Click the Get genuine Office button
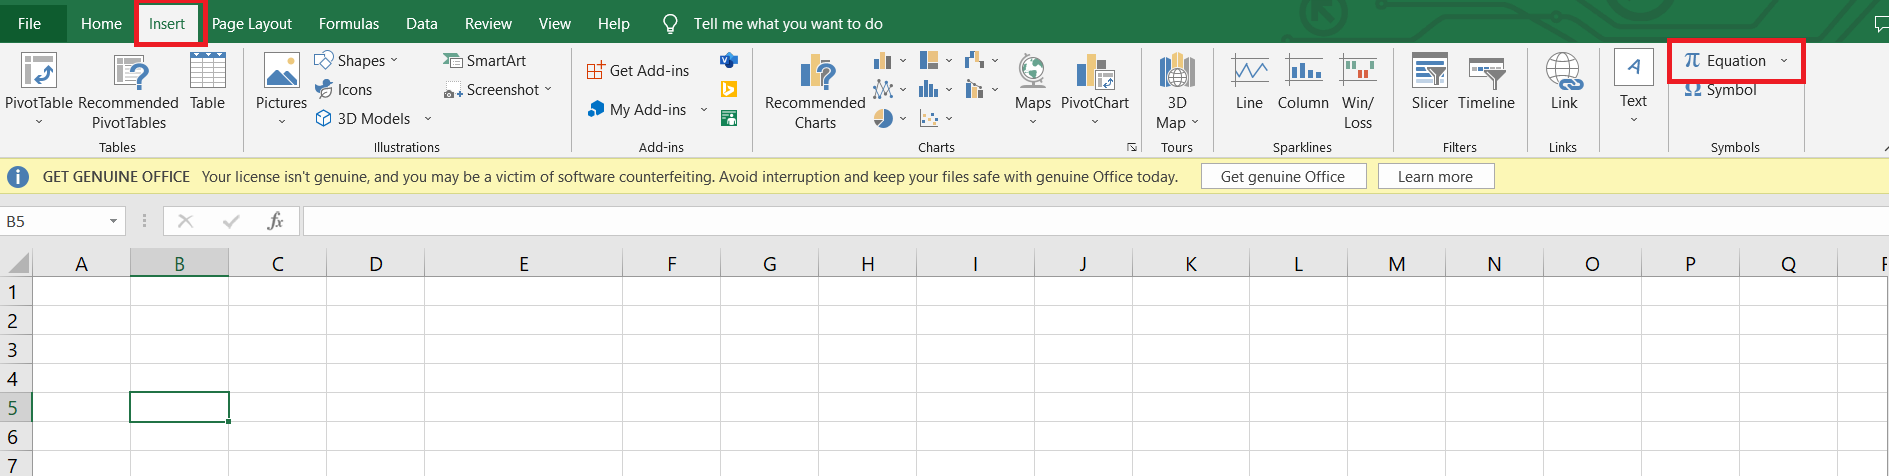1889x476 pixels. coord(1283,177)
